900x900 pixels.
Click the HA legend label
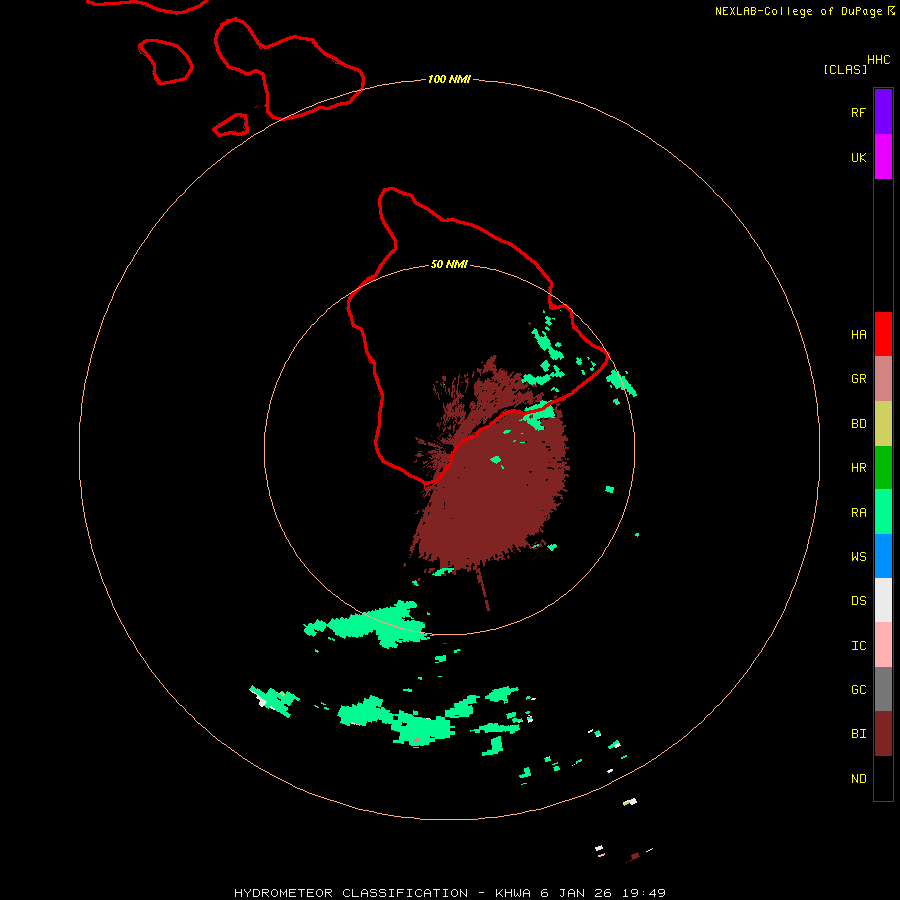click(x=858, y=335)
